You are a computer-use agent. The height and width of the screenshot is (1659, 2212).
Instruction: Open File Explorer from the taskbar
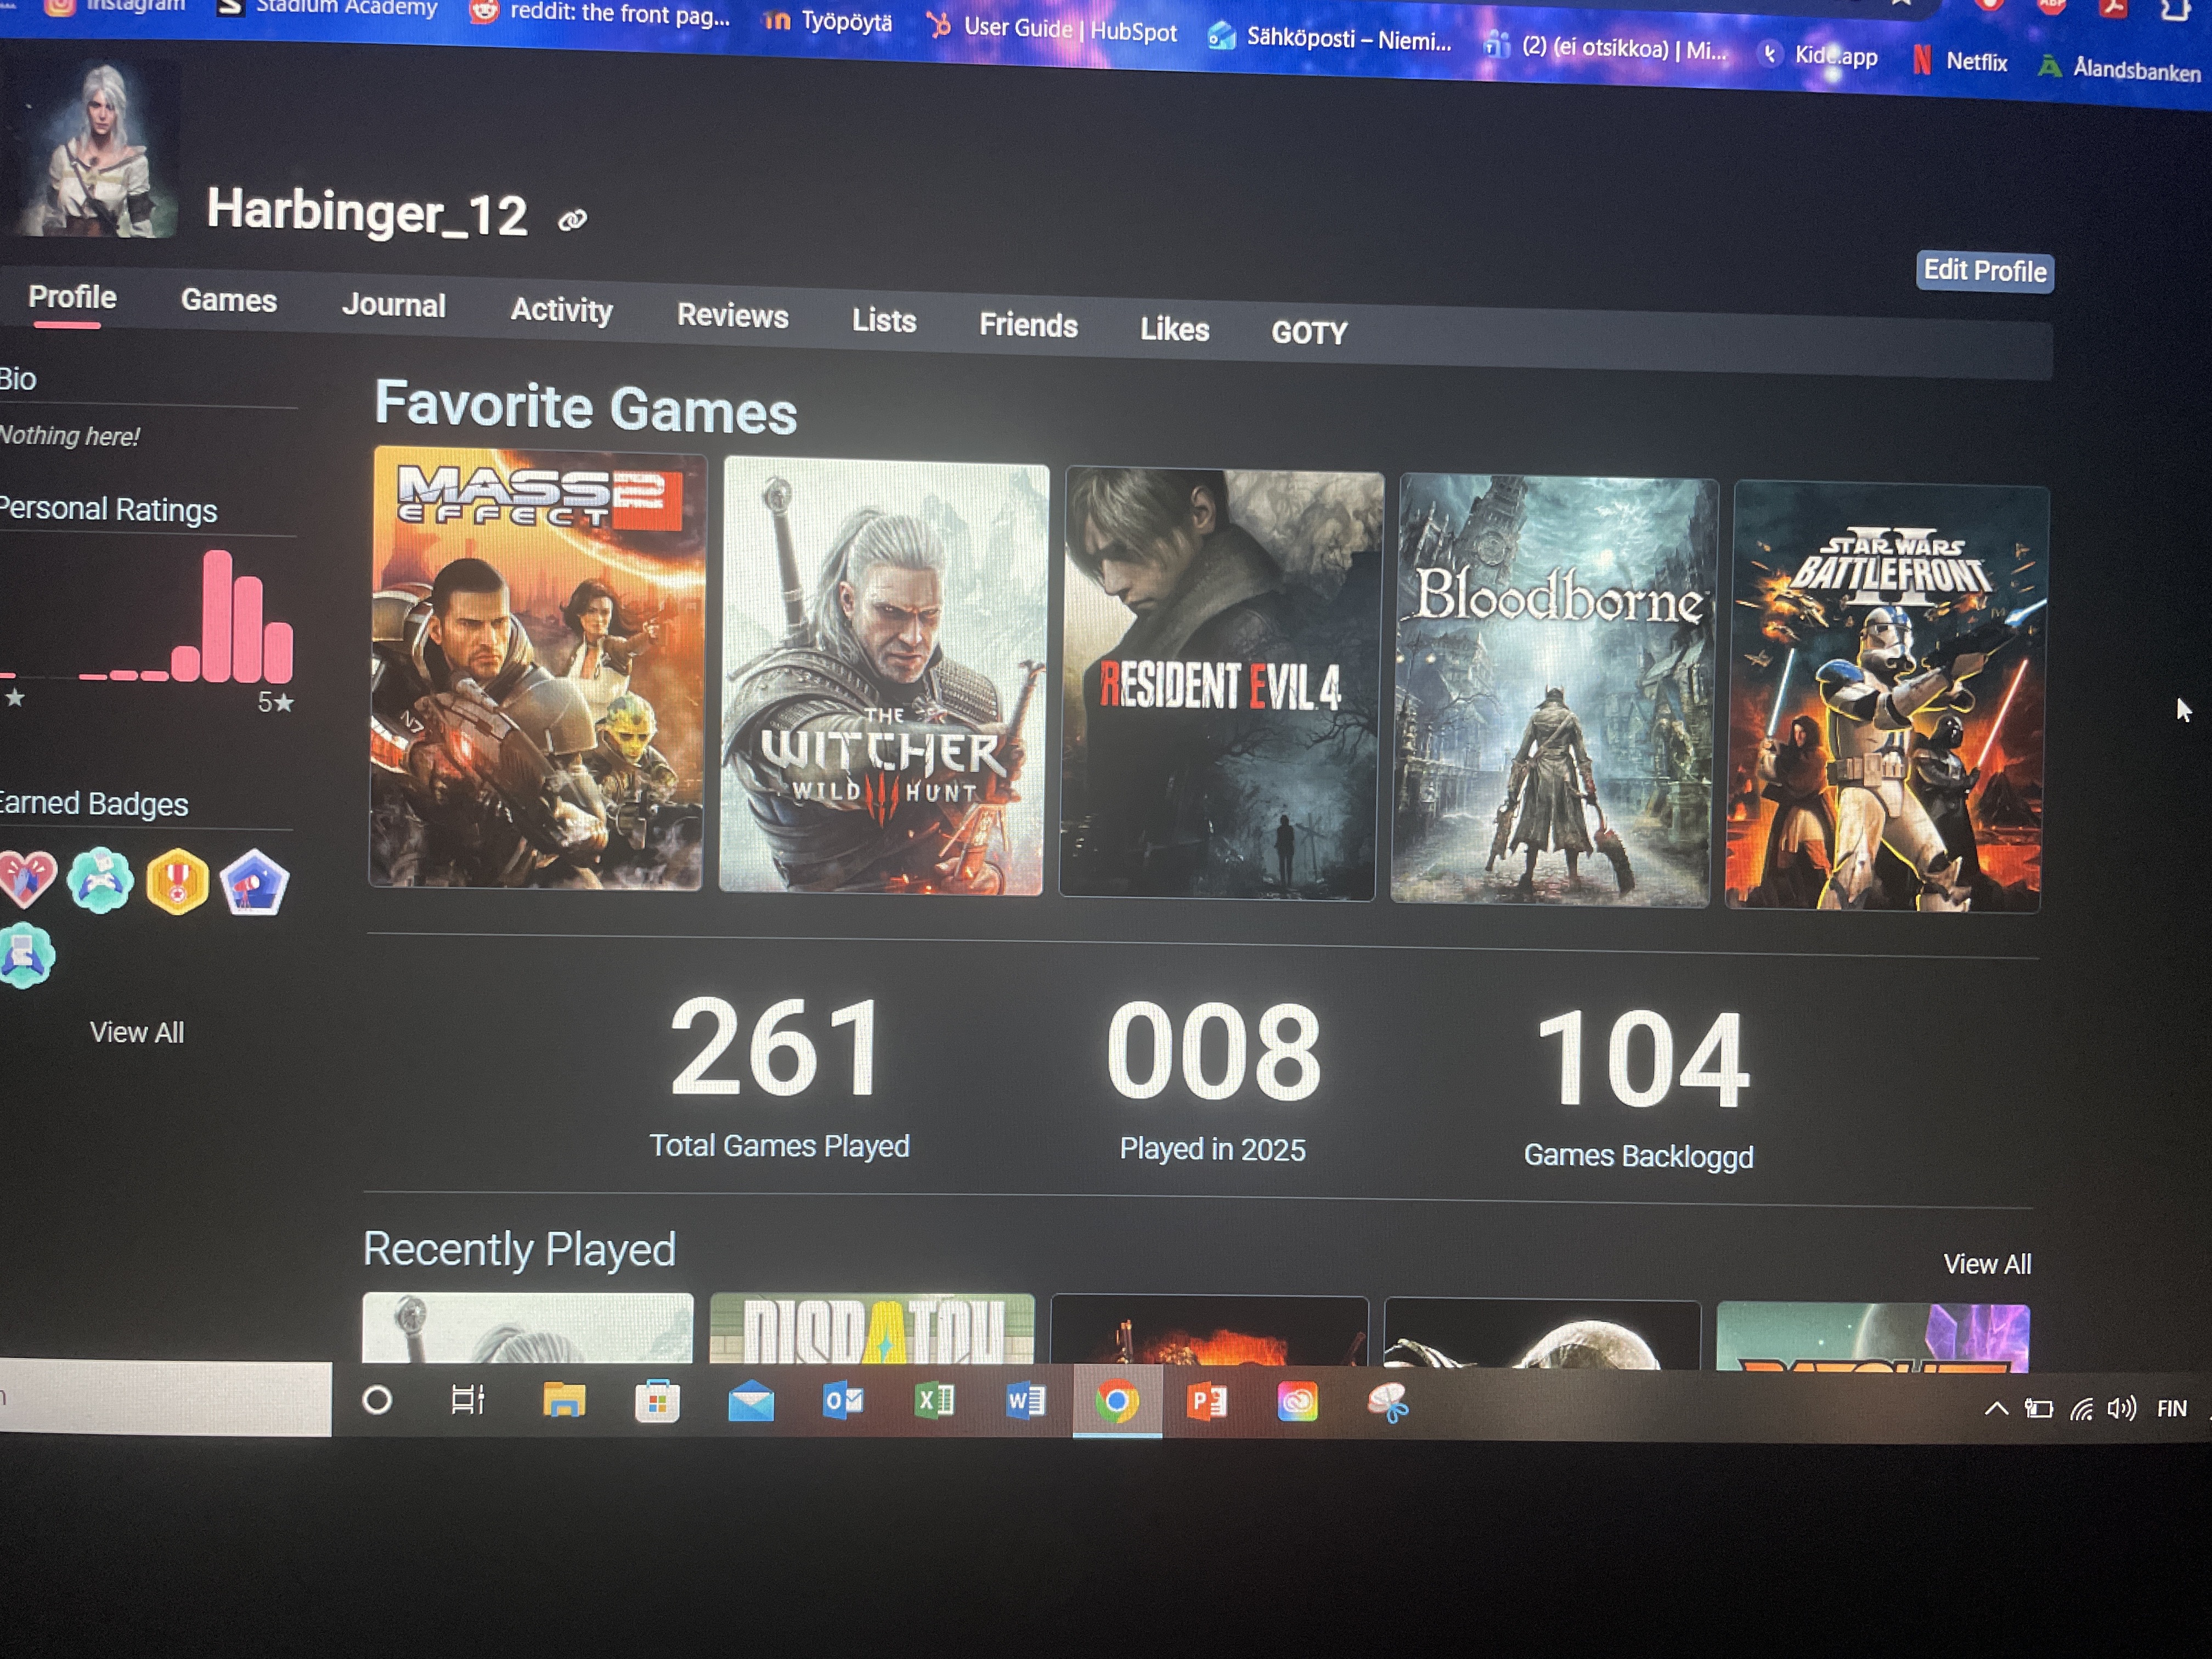click(x=564, y=1400)
